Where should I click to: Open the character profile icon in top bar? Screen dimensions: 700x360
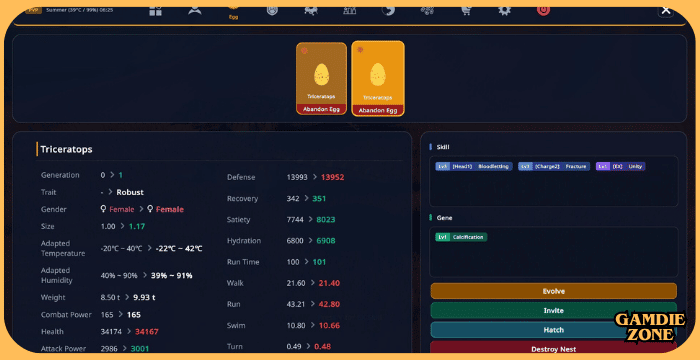(x=195, y=11)
